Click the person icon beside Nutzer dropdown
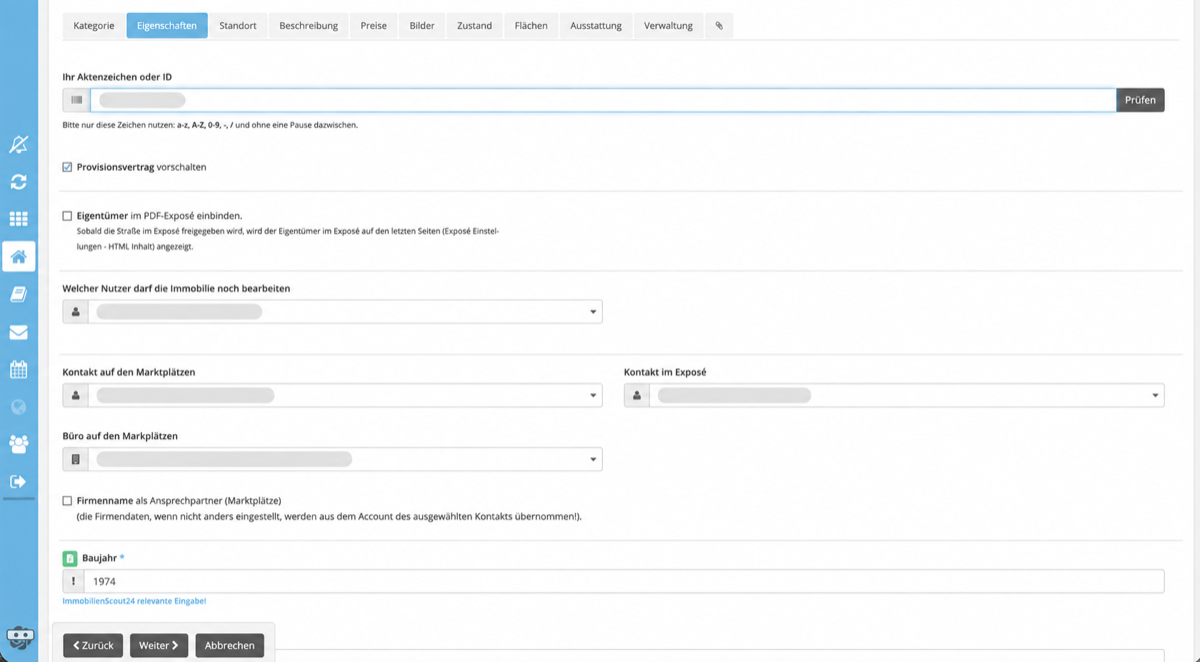 click(x=75, y=312)
